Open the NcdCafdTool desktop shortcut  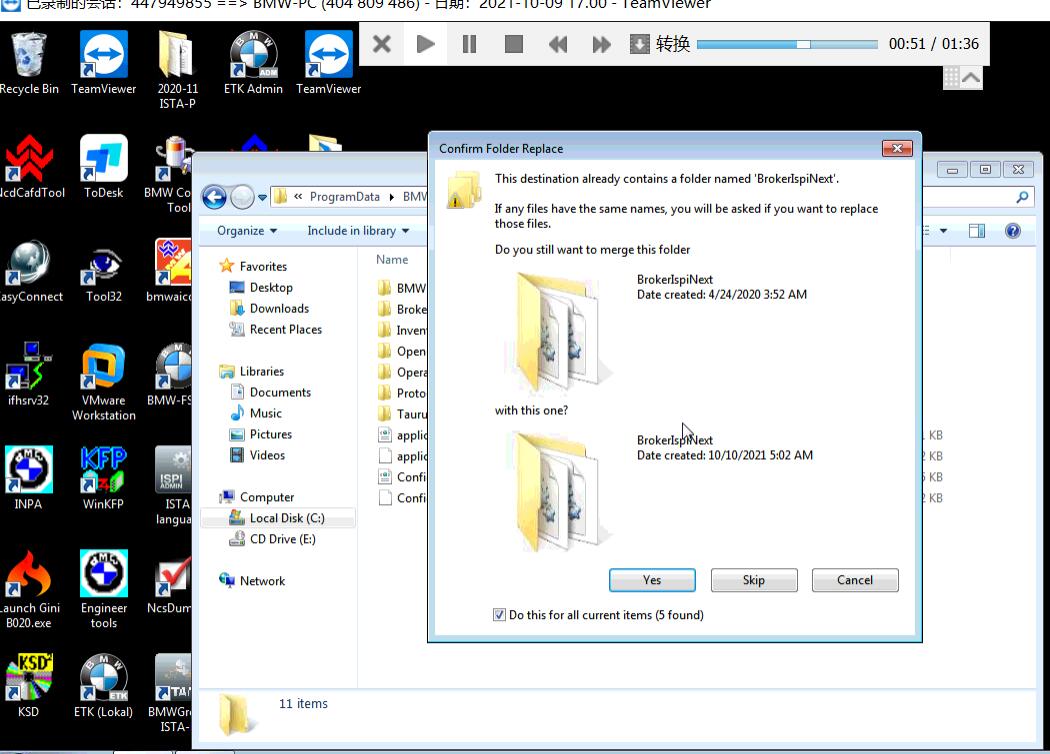coord(29,167)
